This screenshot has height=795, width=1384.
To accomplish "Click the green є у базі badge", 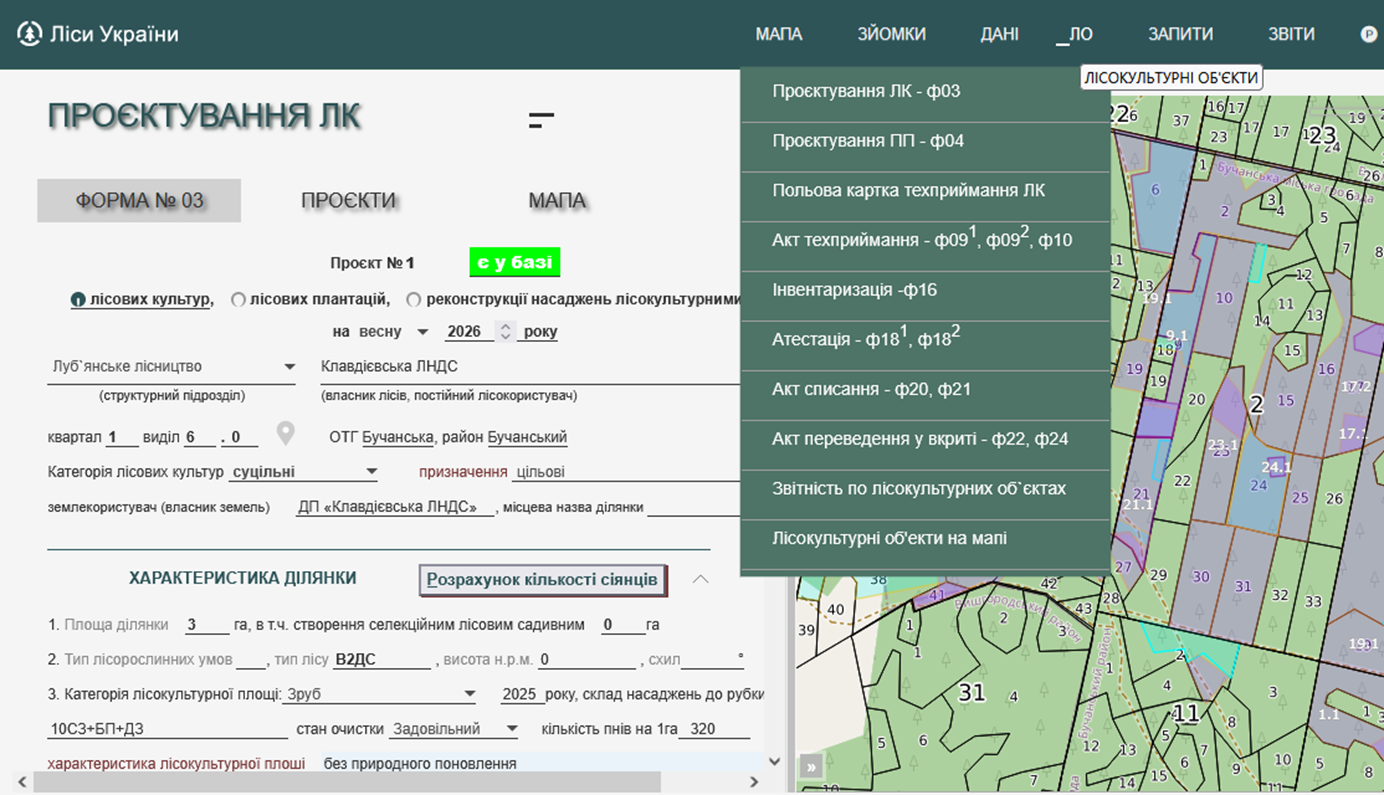I will [515, 263].
